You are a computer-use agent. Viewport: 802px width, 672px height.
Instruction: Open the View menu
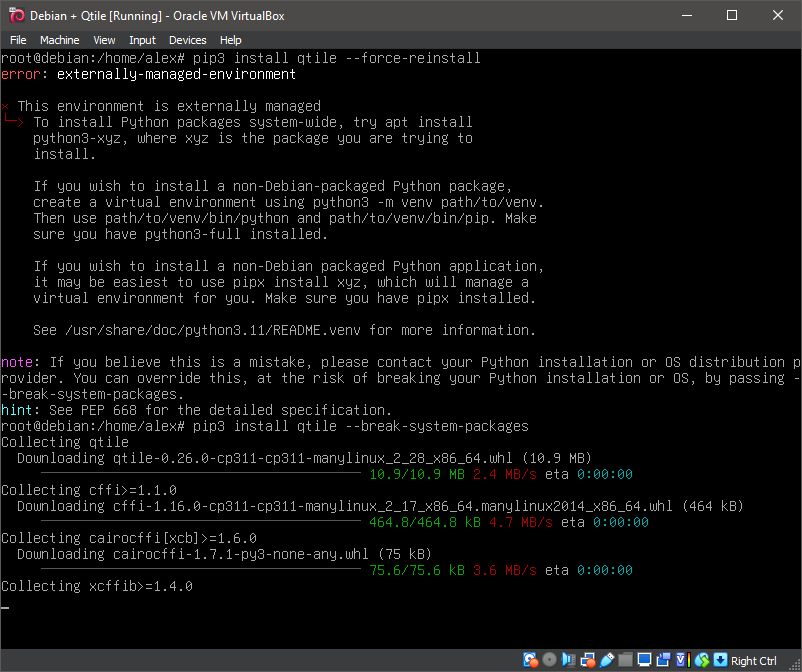[x=104, y=39]
